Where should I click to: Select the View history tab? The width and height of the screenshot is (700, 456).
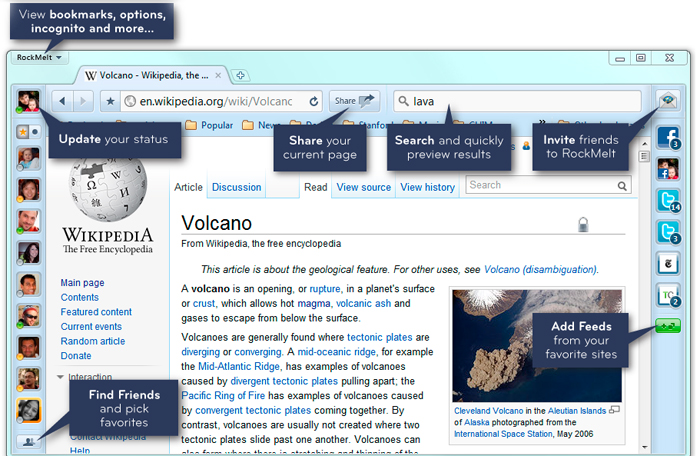[x=427, y=187]
